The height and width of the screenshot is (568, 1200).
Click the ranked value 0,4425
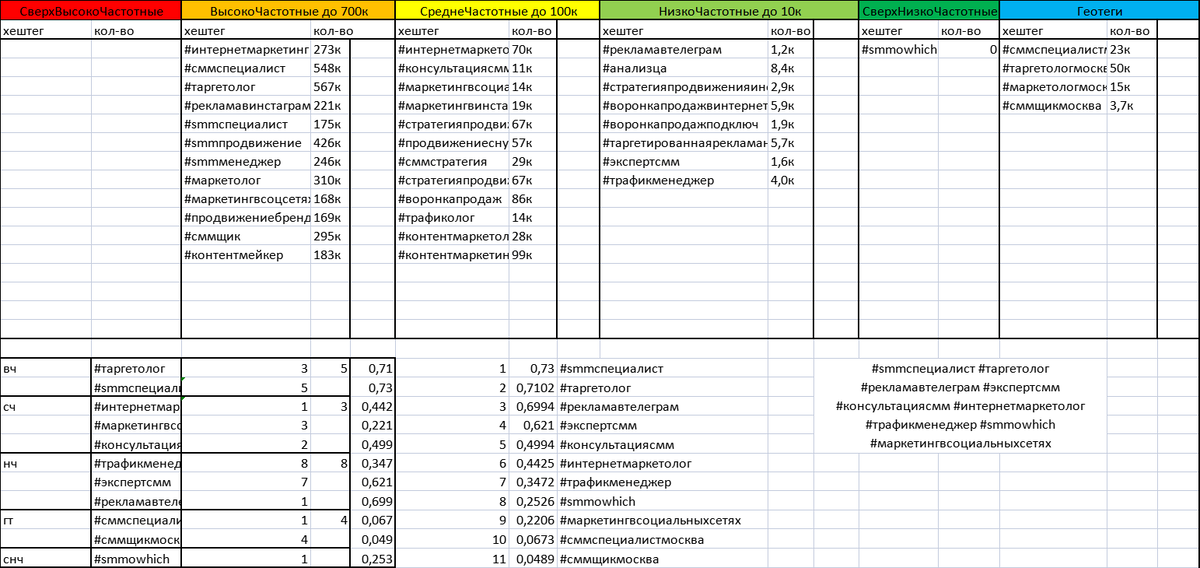(533, 464)
